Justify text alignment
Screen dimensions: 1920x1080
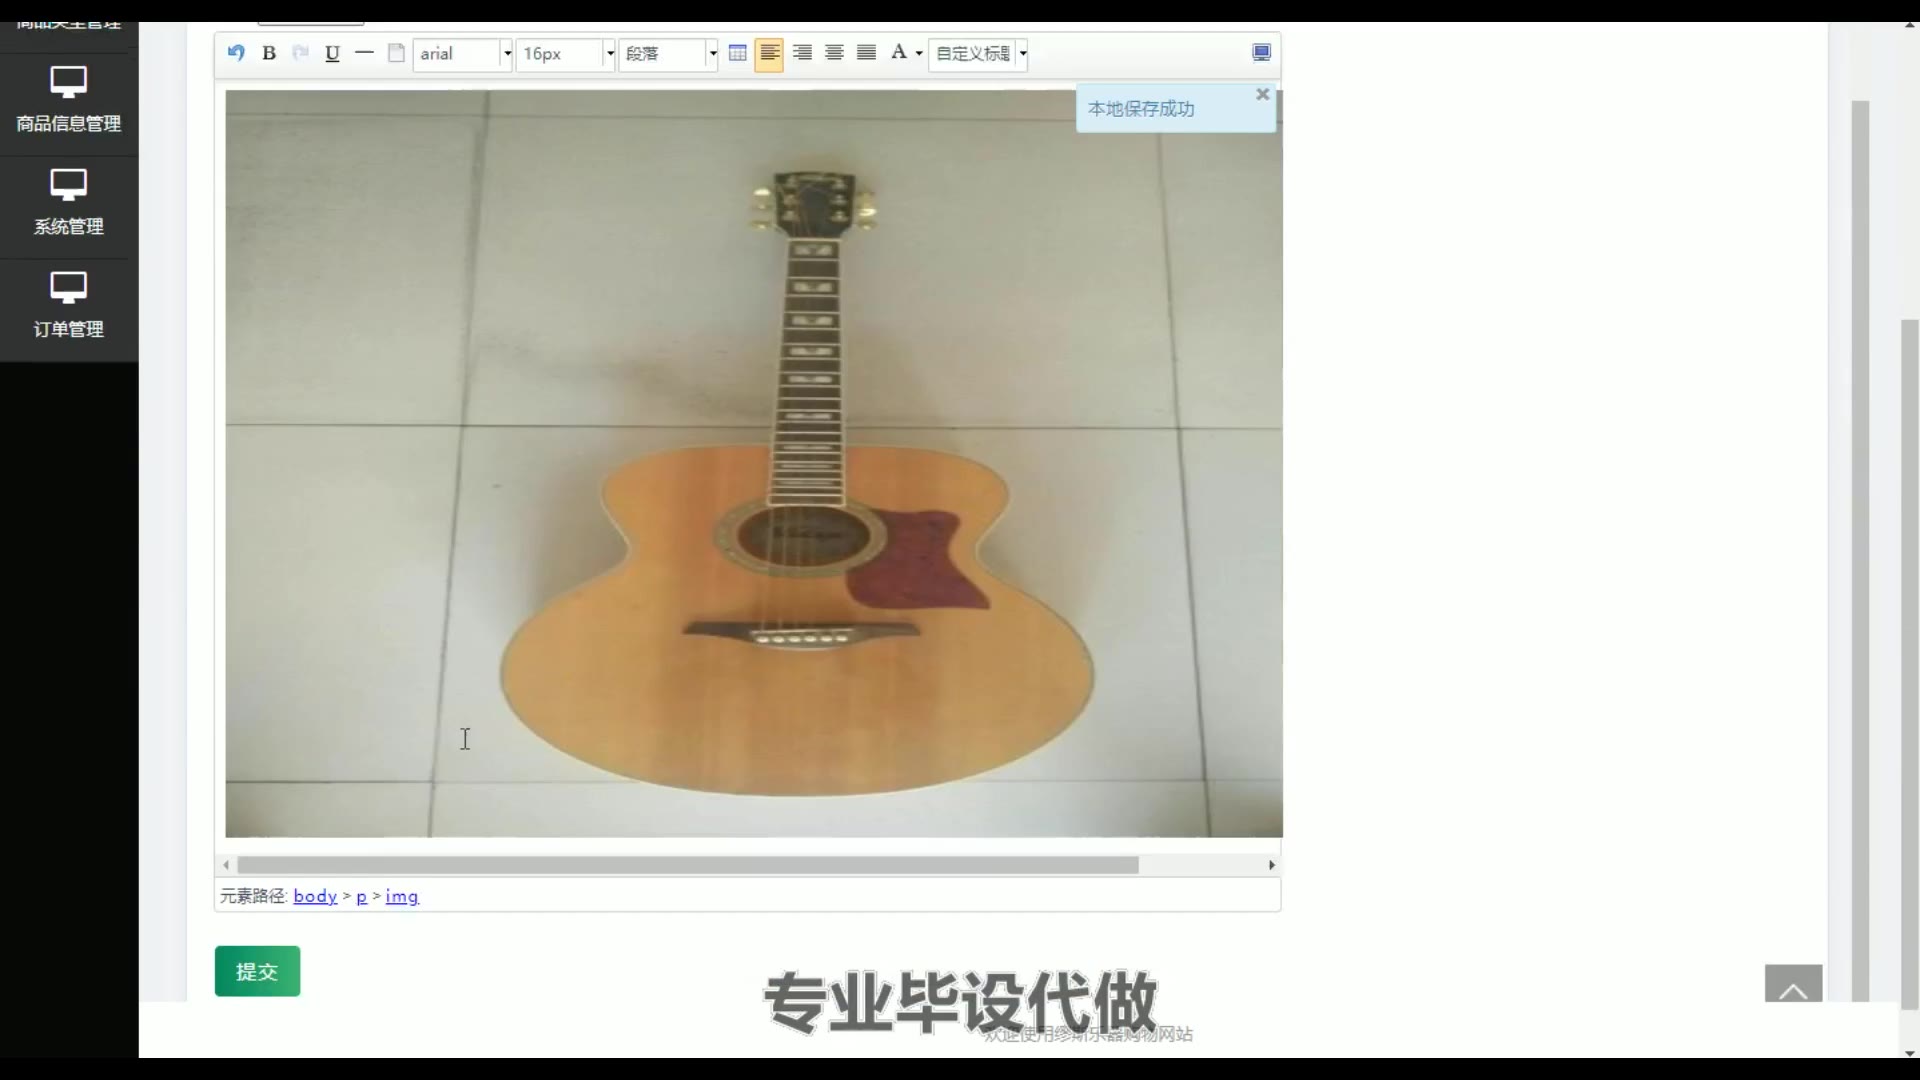(x=866, y=53)
